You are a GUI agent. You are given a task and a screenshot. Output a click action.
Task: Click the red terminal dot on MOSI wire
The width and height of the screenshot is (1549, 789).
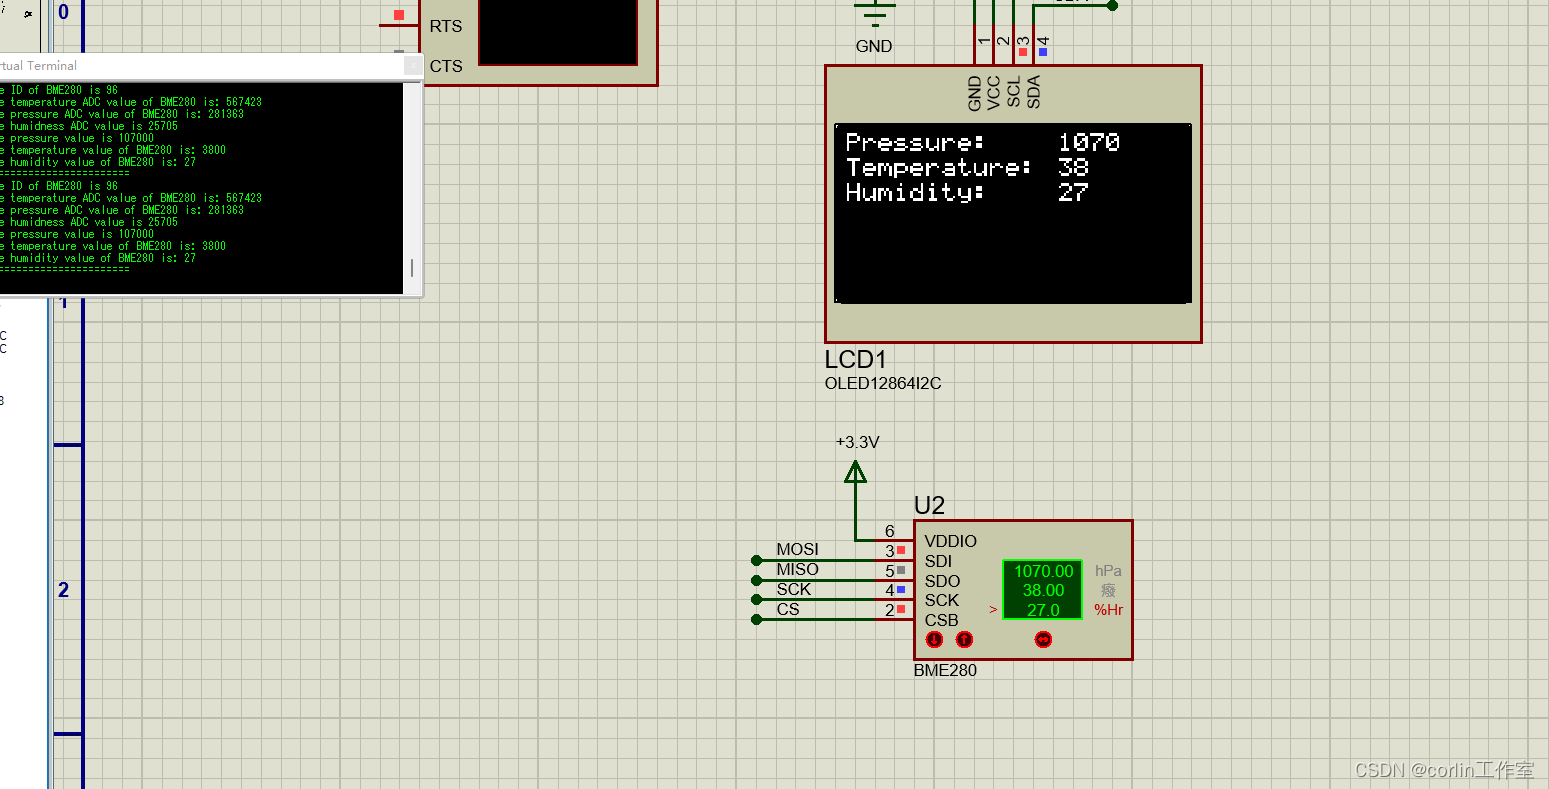[756, 559]
